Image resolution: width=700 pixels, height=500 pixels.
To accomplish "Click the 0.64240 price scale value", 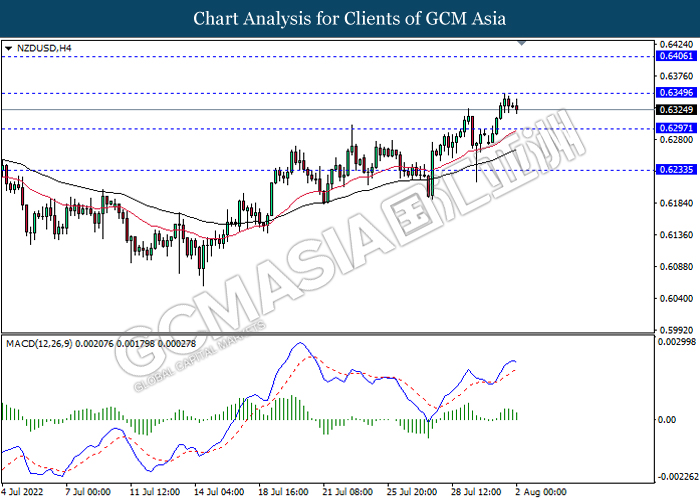I will pos(676,45).
